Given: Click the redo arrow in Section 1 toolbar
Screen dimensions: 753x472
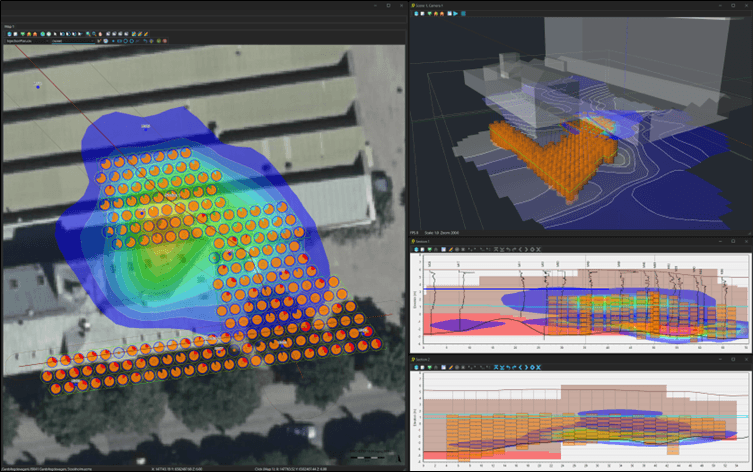Looking at the screenshot, I should pyautogui.click(x=514, y=249).
